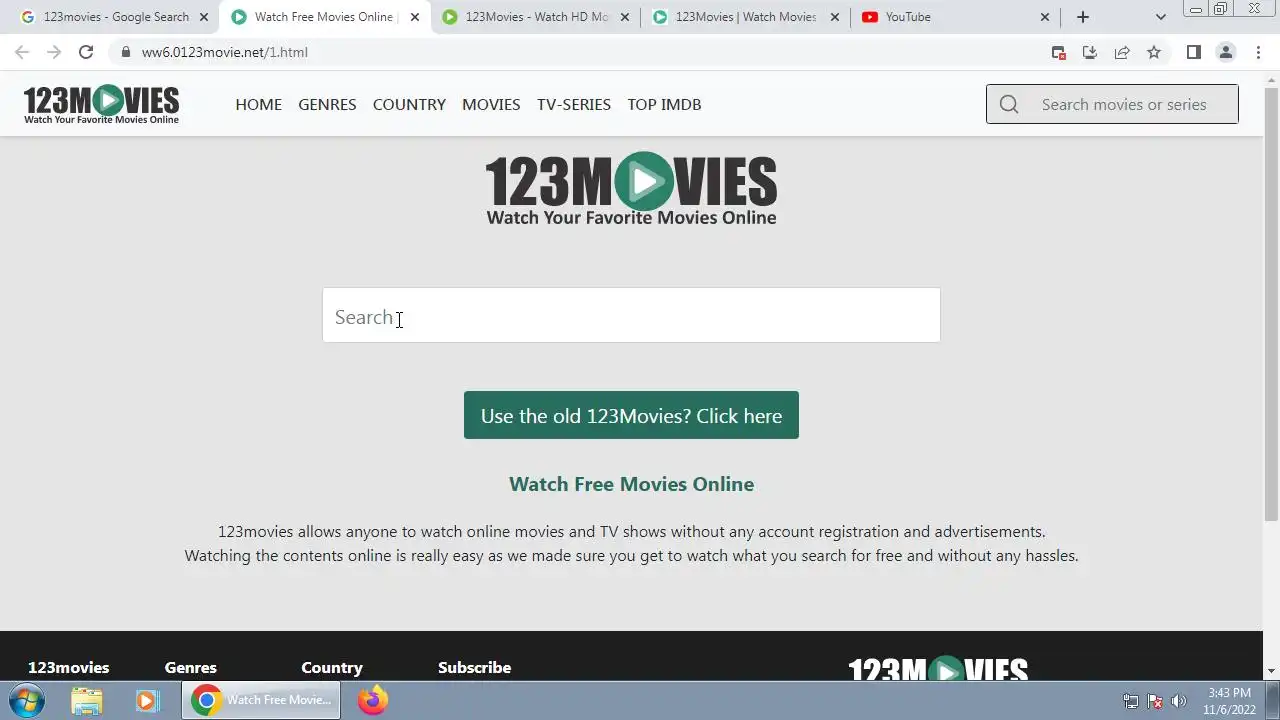Click the scrollbar down arrow
The height and width of the screenshot is (720, 1280).
(1271, 671)
